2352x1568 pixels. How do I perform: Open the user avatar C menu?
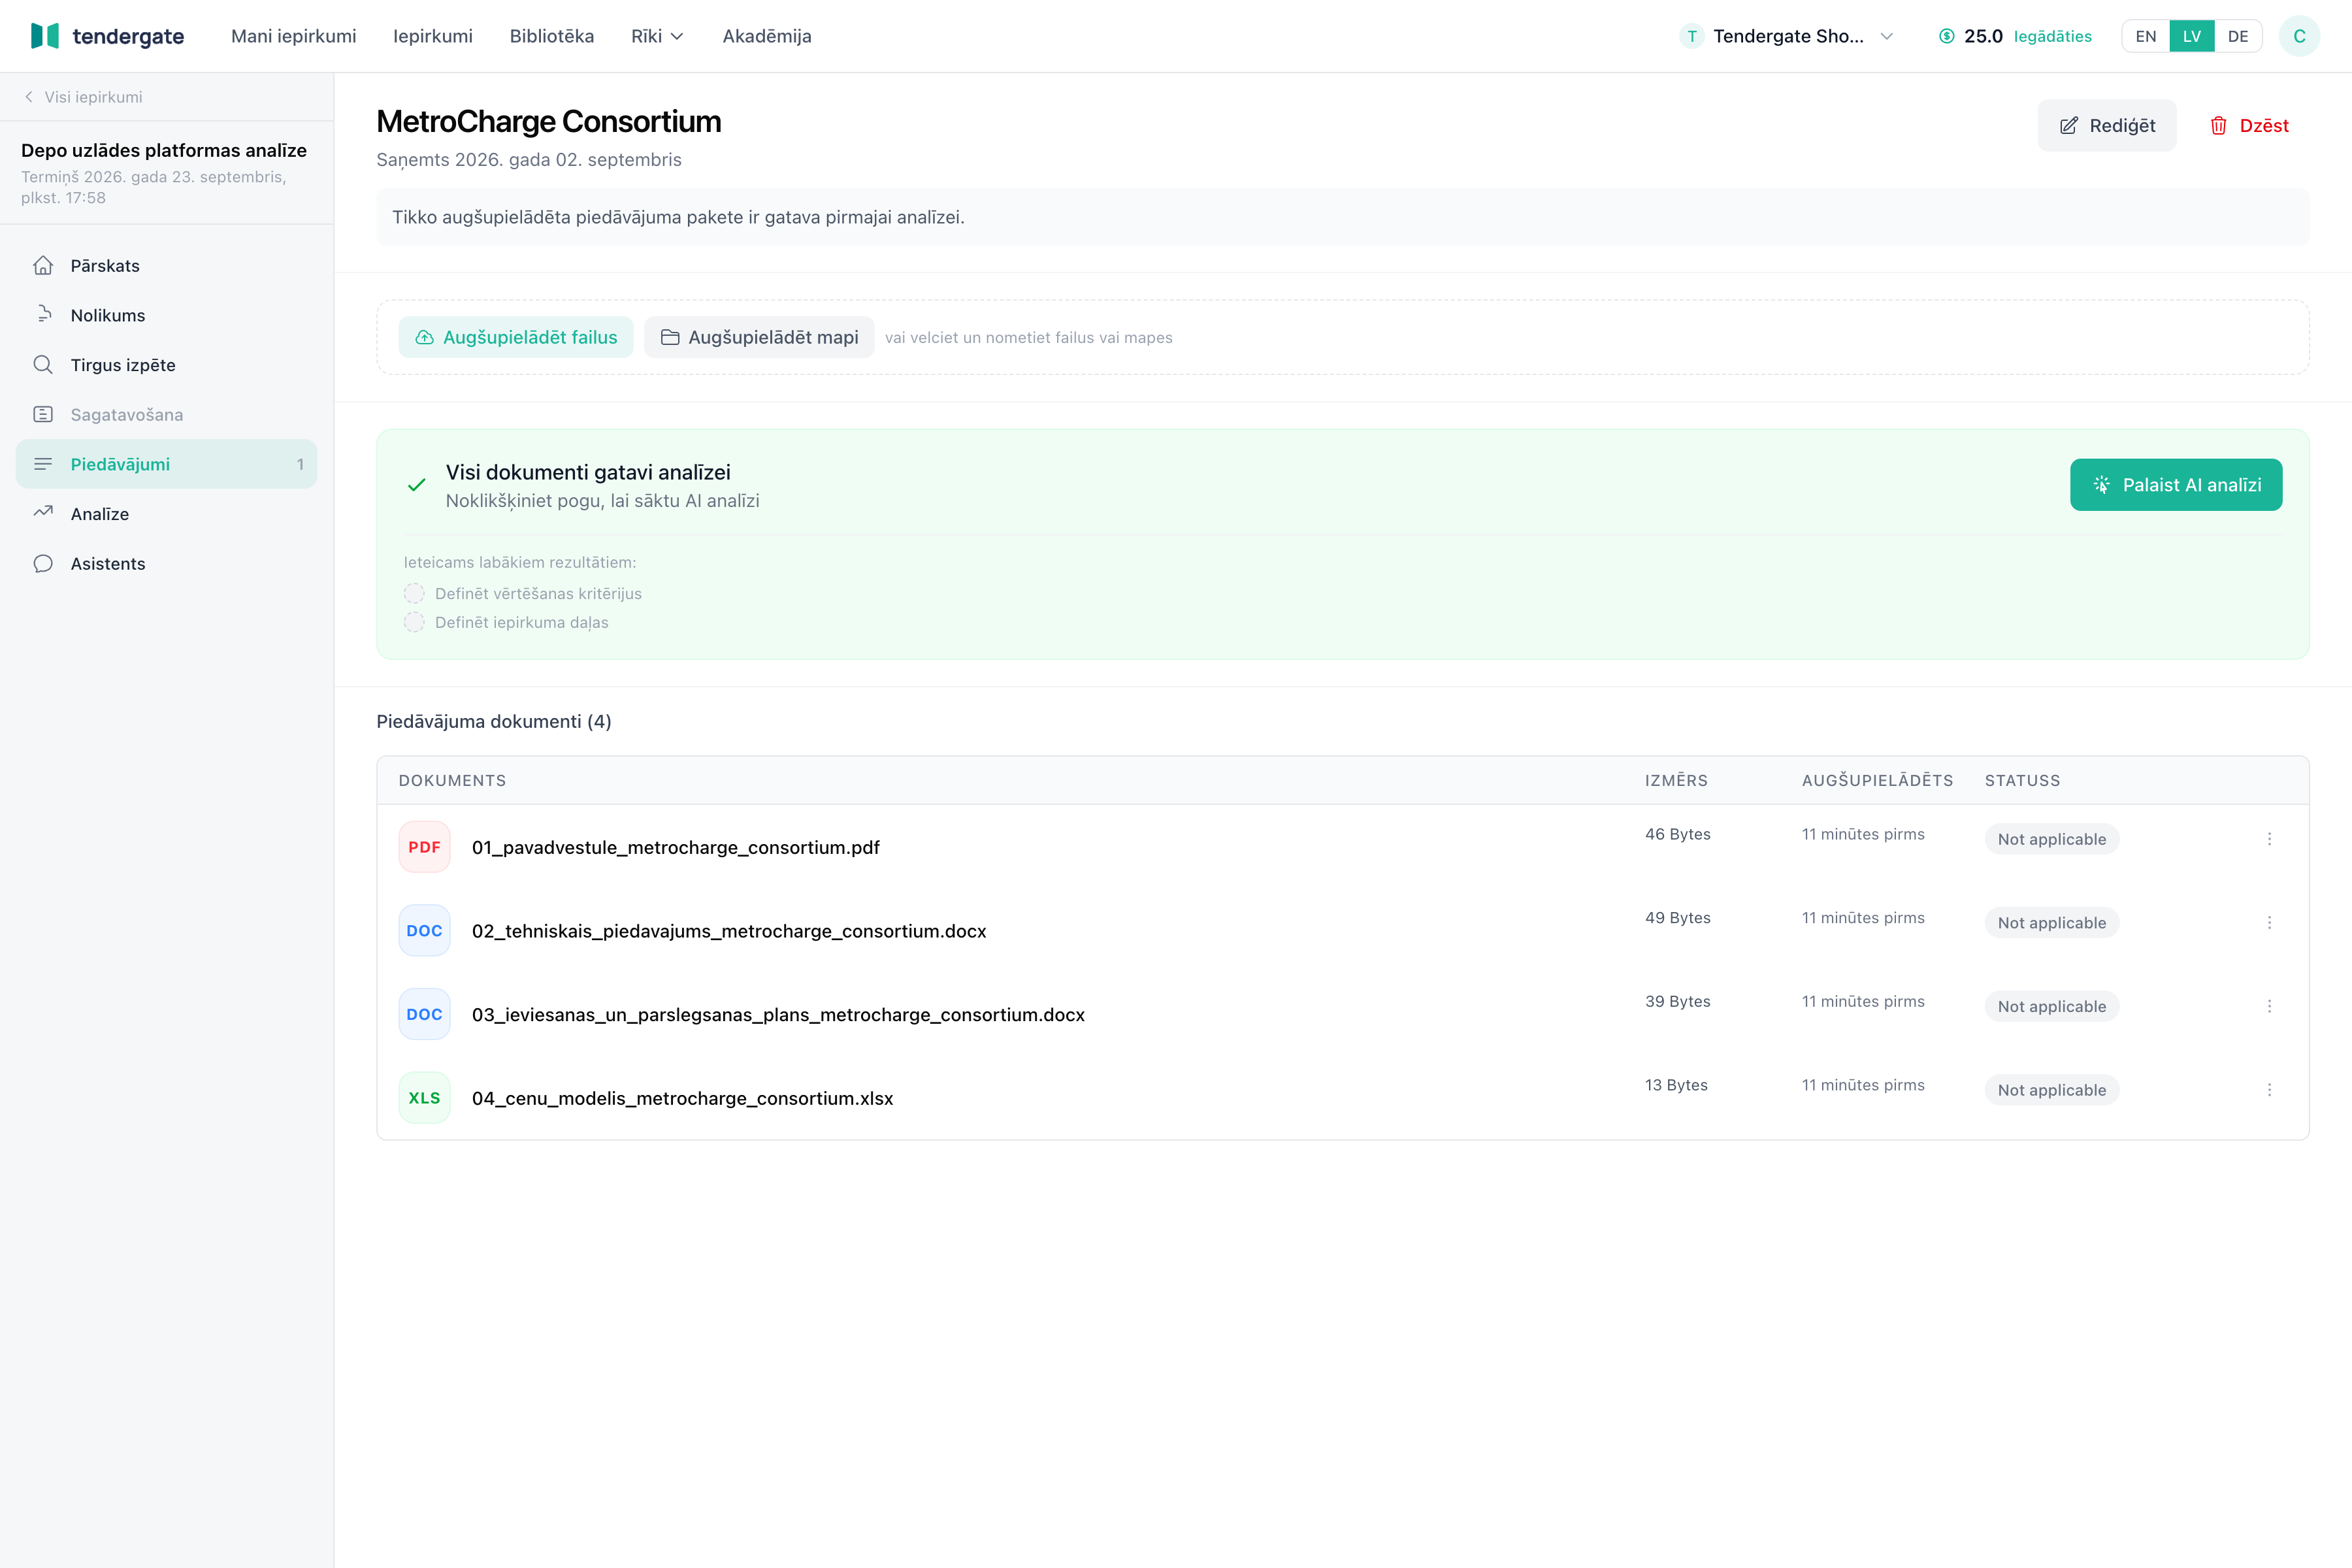[2299, 36]
